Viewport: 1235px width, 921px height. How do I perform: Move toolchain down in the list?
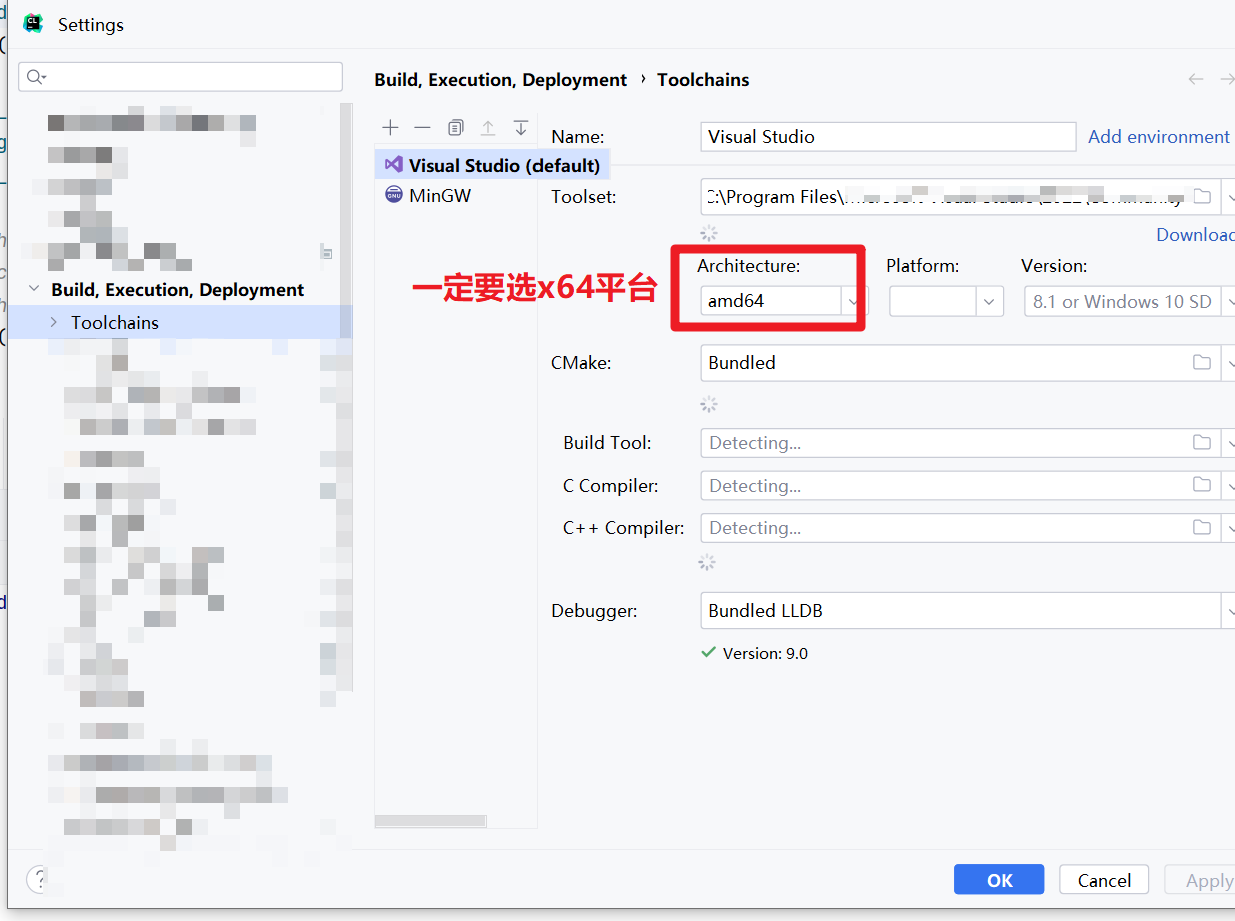(521, 128)
